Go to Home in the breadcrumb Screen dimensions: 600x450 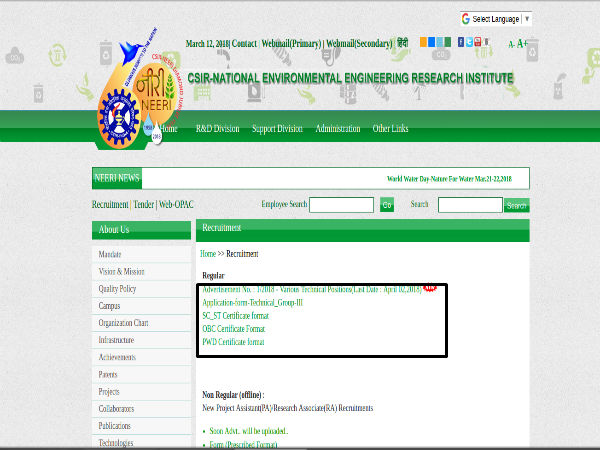click(x=208, y=254)
